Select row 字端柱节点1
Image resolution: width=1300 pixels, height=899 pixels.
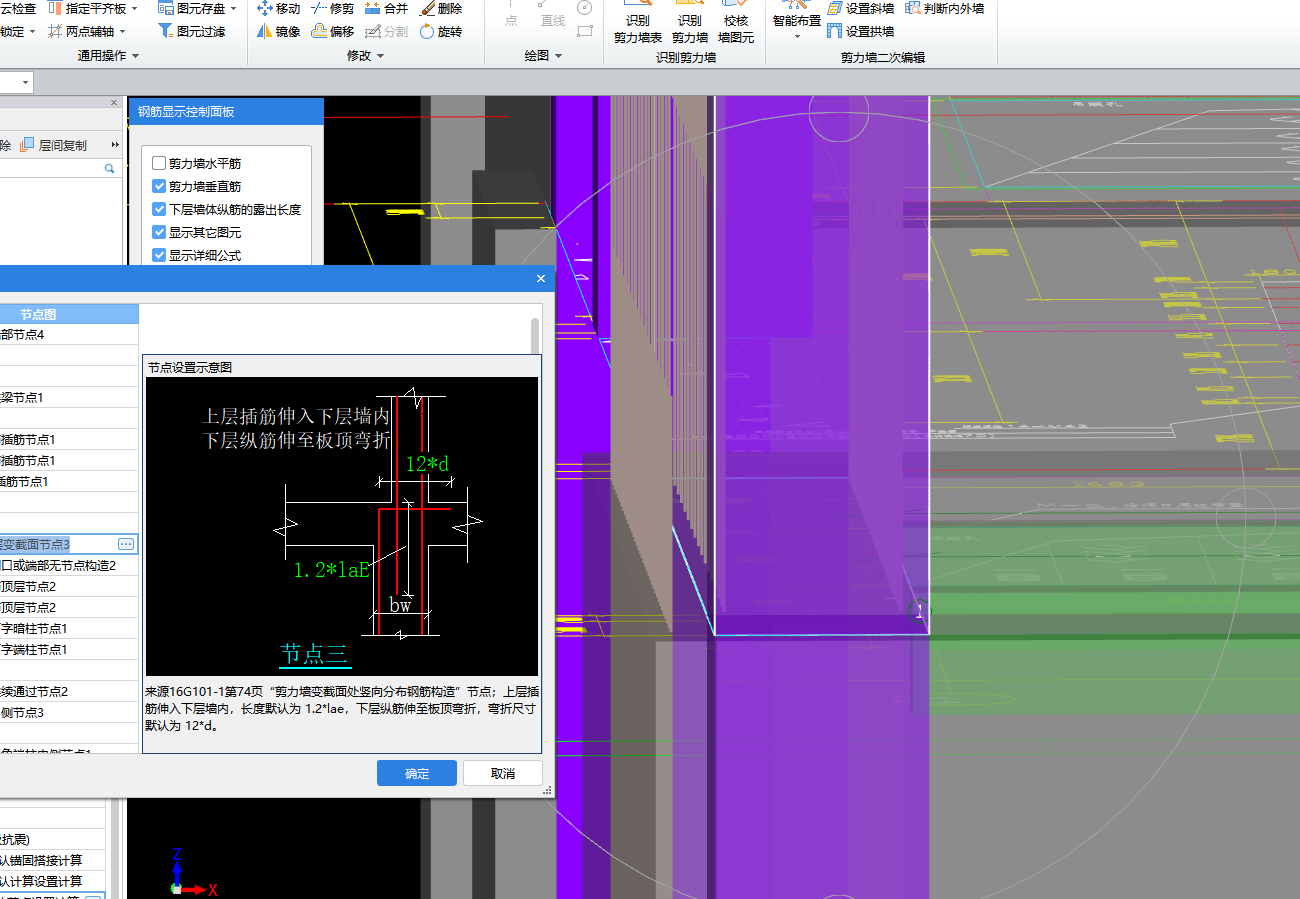coord(69,650)
